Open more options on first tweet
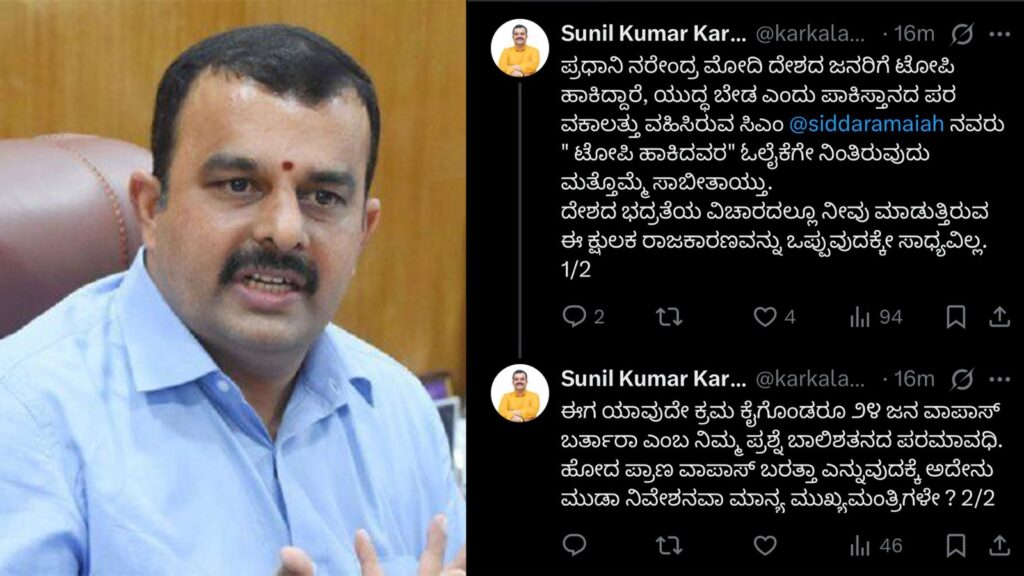 (x=1000, y=34)
